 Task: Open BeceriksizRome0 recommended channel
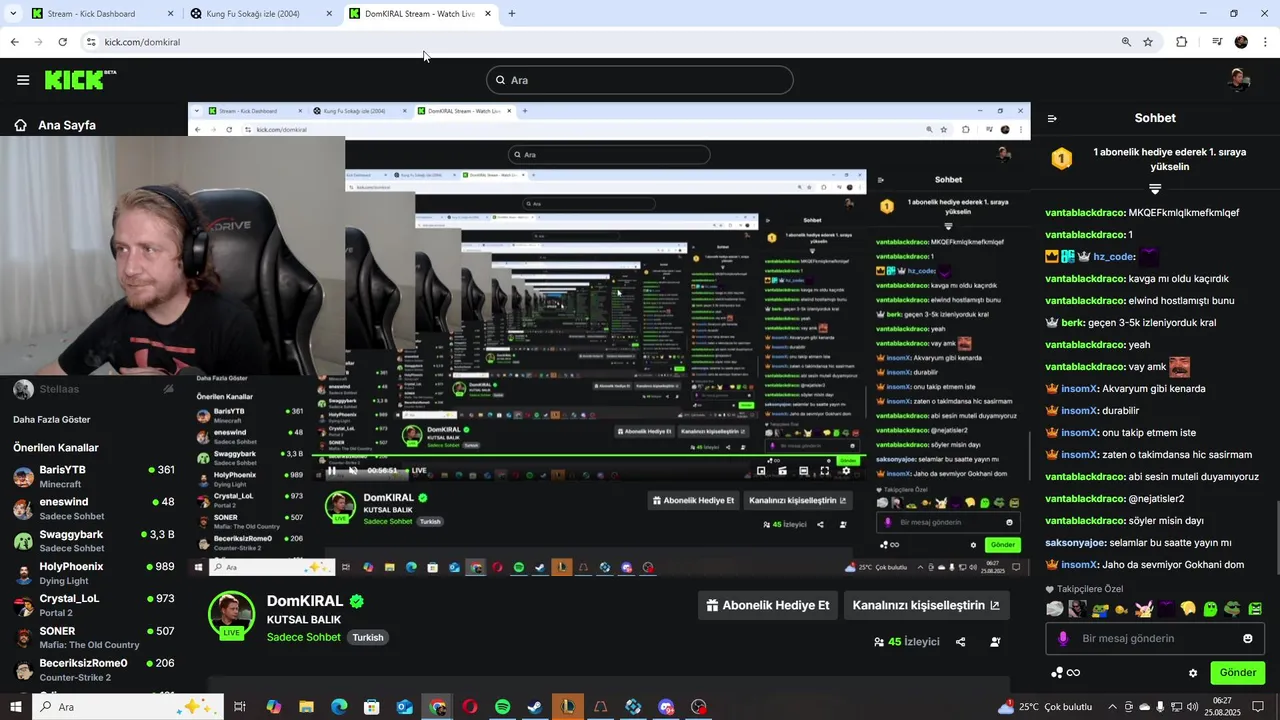click(x=94, y=669)
